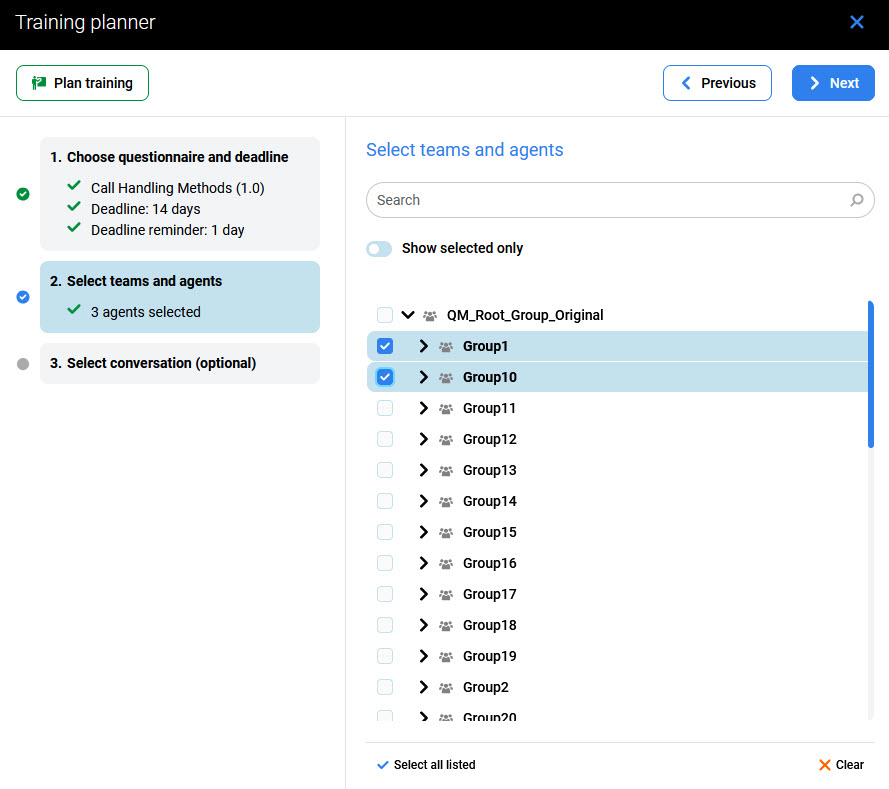Uncheck the Group1 checkbox
This screenshot has width=889, height=789.
tap(385, 346)
